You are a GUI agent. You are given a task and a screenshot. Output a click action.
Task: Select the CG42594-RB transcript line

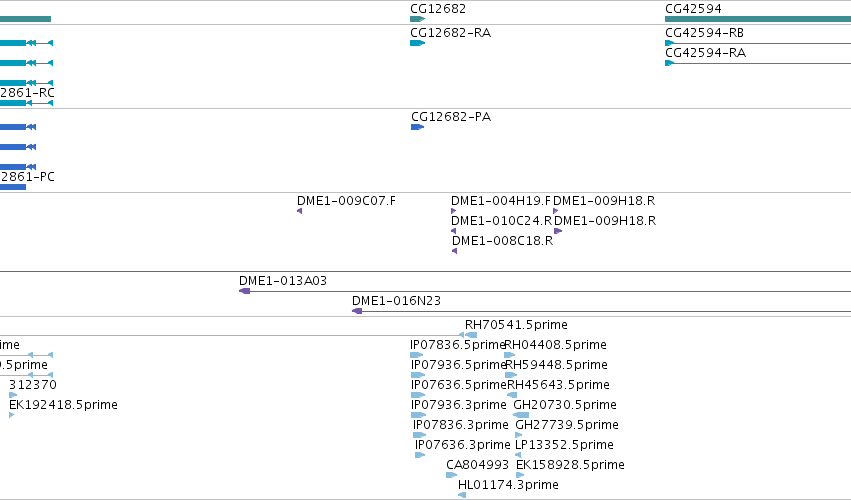coord(758,43)
